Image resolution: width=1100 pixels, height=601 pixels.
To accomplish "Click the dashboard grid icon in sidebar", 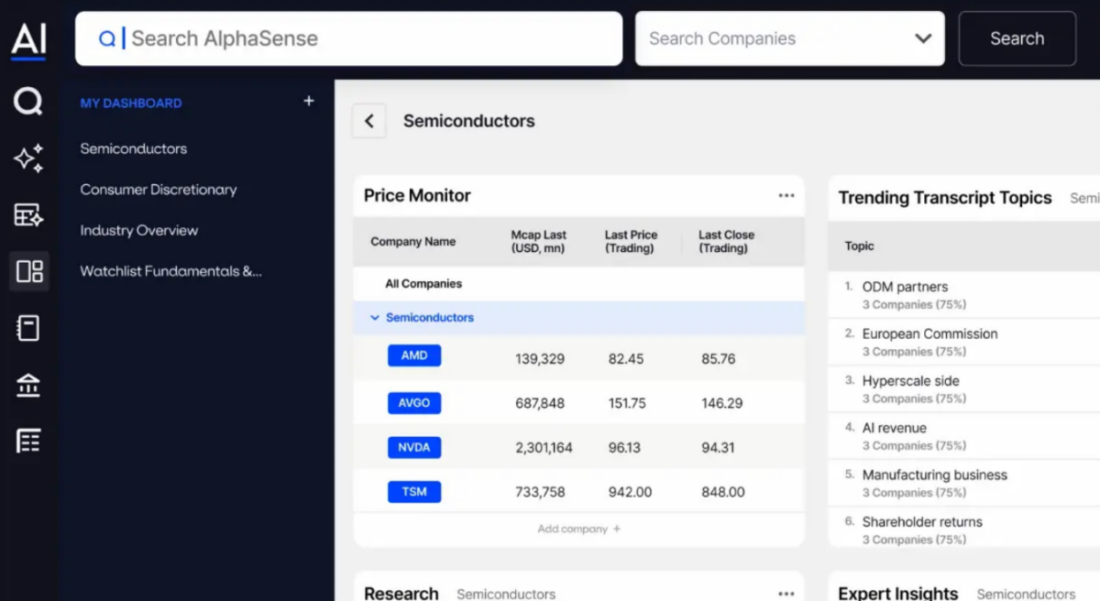I will [x=28, y=271].
